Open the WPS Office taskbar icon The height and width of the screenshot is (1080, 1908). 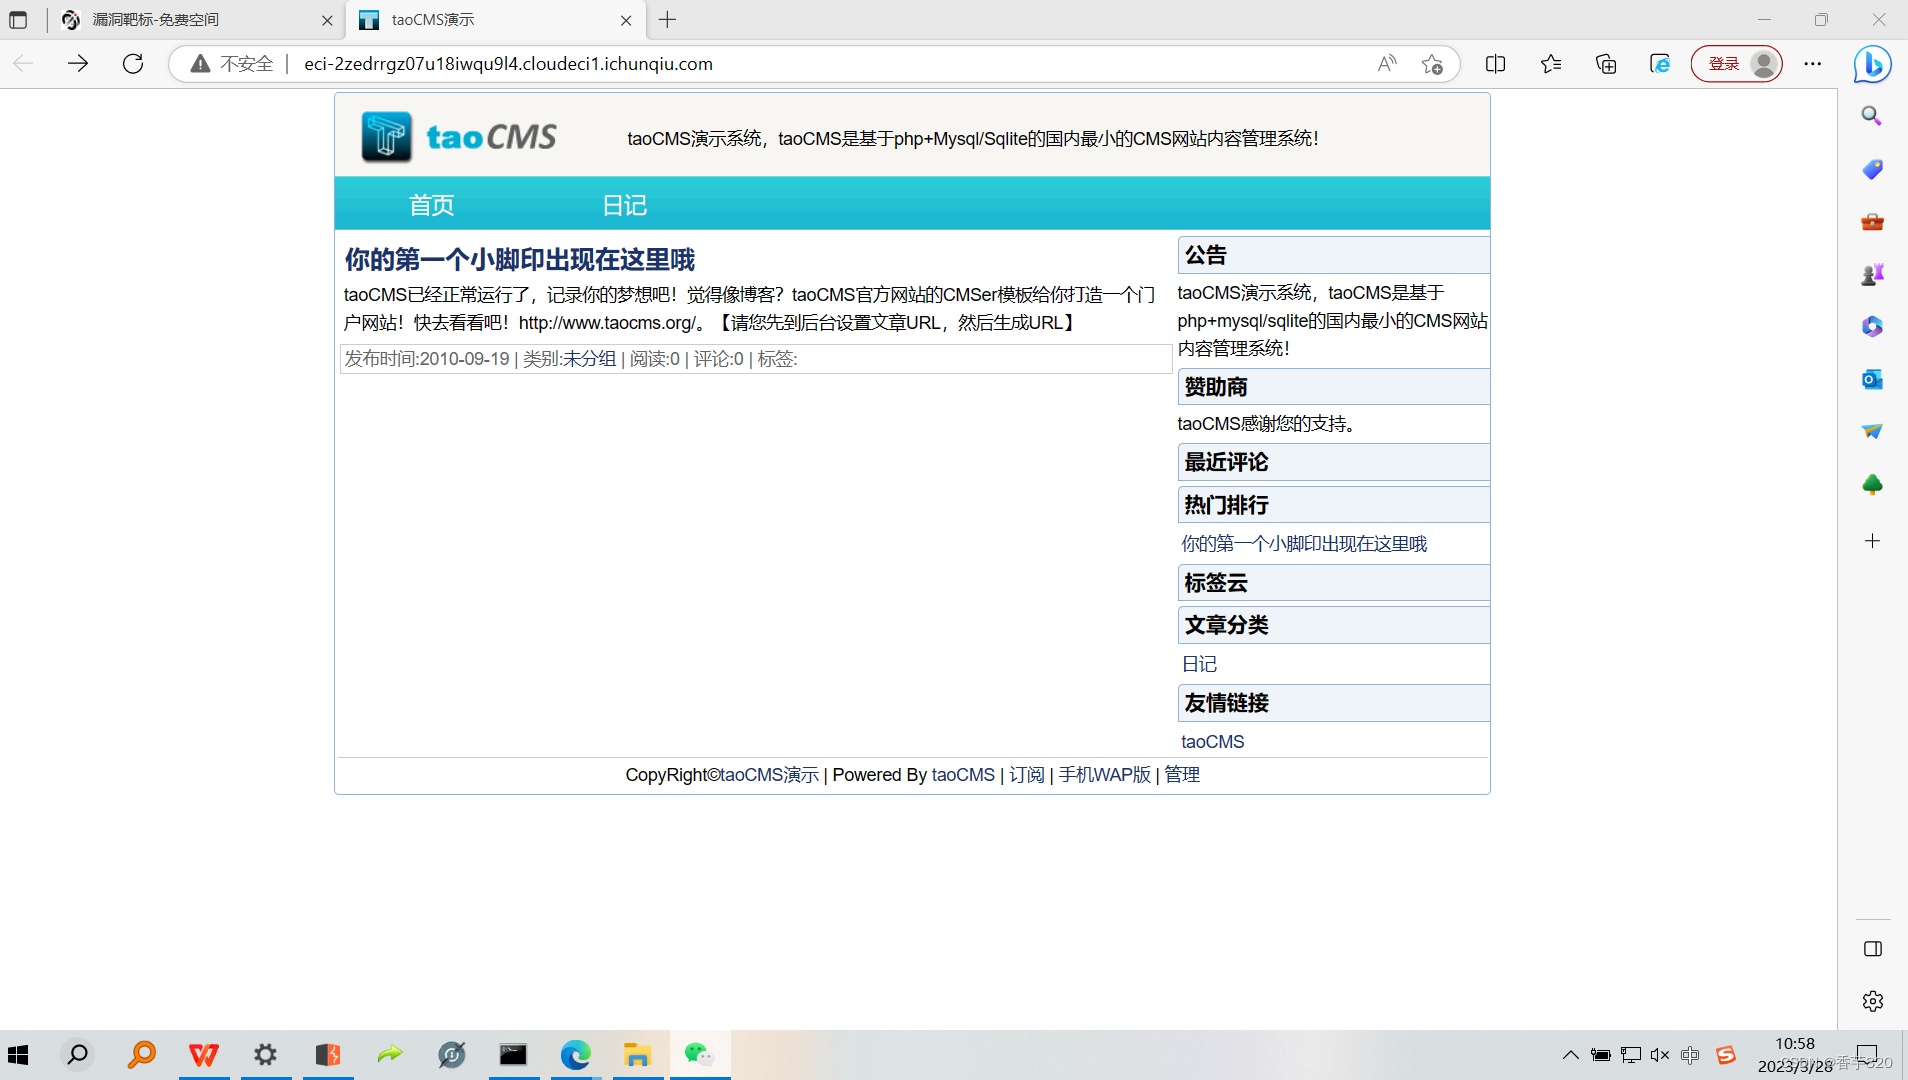pos(204,1055)
